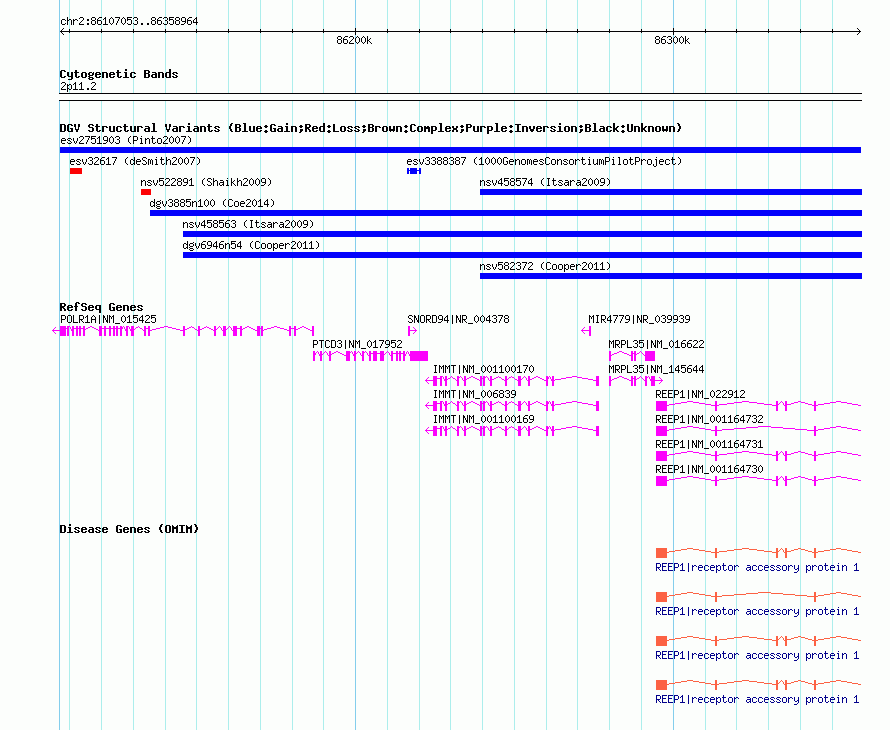Click the right arrow of the ruler
Viewport: 890px width, 730px height.
858,32
